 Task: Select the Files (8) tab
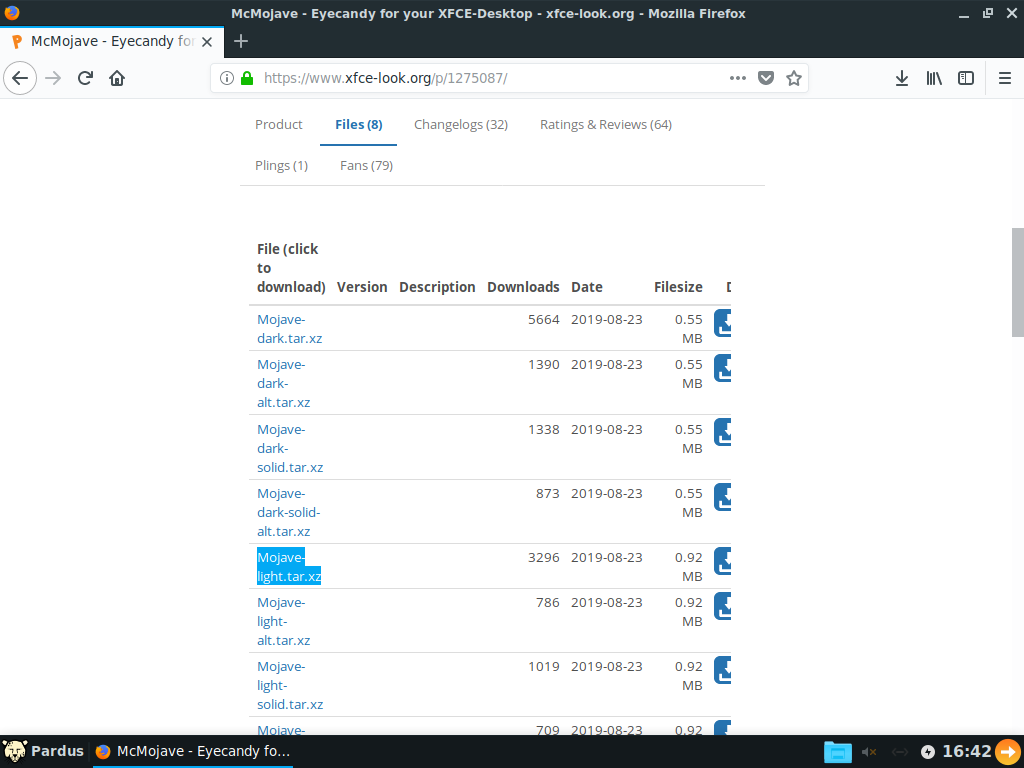click(x=359, y=125)
